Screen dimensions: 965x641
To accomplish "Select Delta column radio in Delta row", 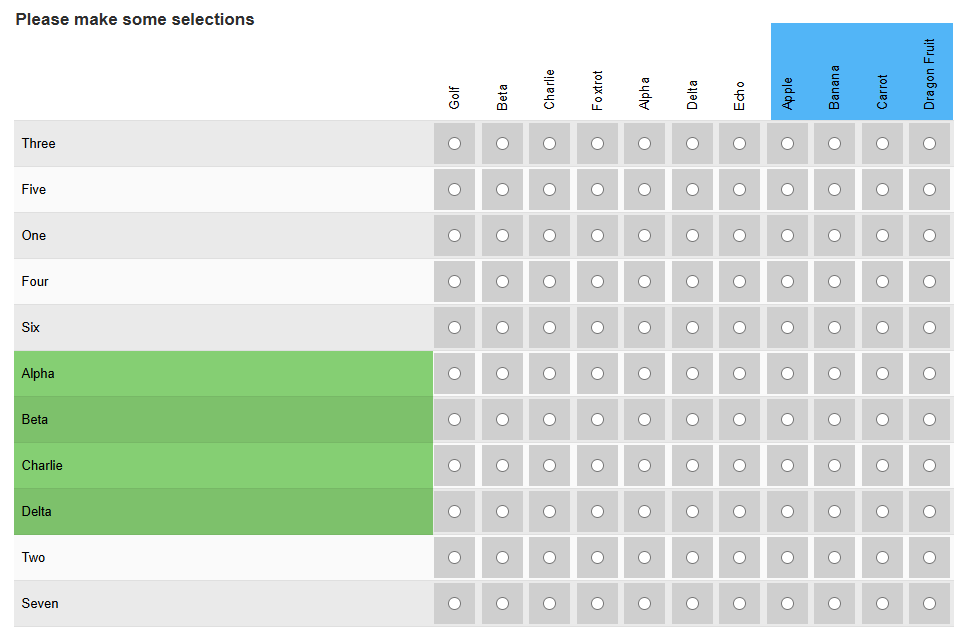I will 692,512.
